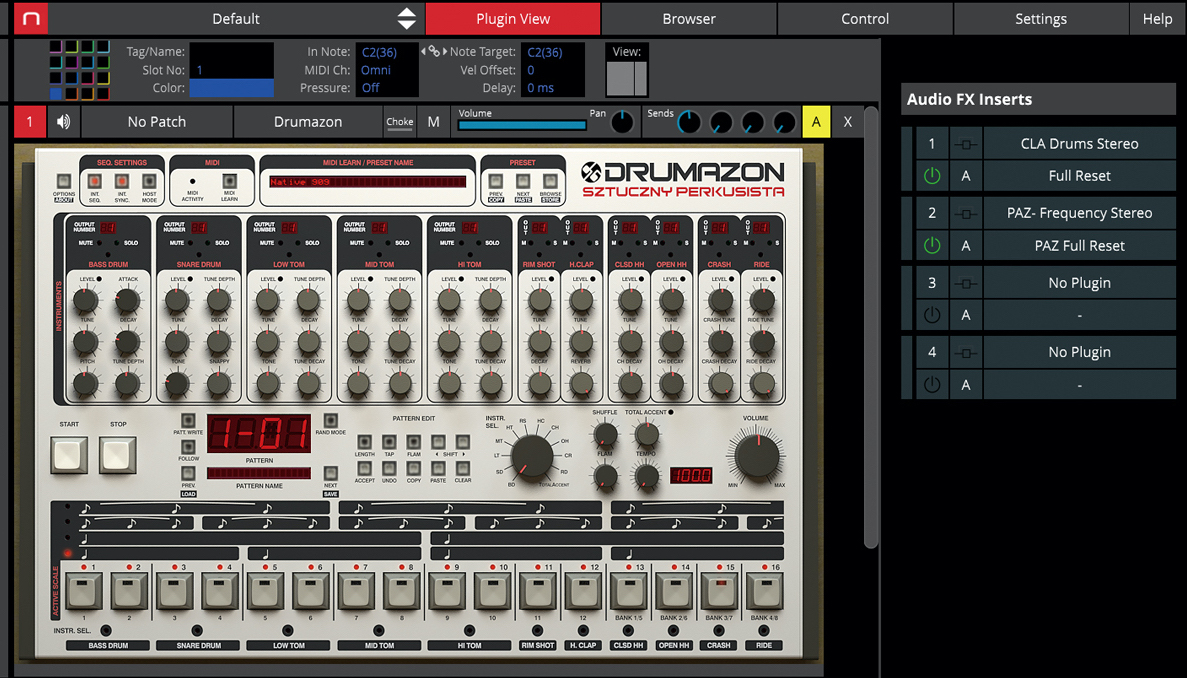Disable CLA Drums Stereo with its power button

click(x=932, y=176)
